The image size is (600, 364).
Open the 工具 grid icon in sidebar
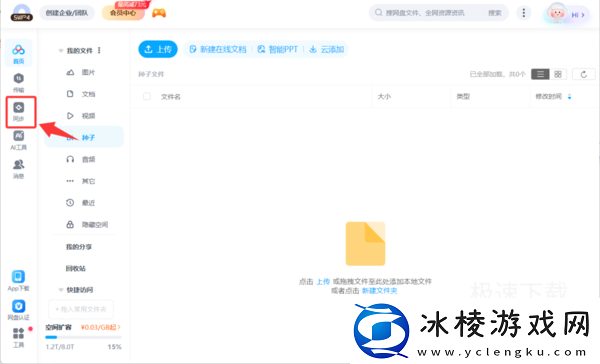click(x=18, y=337)
